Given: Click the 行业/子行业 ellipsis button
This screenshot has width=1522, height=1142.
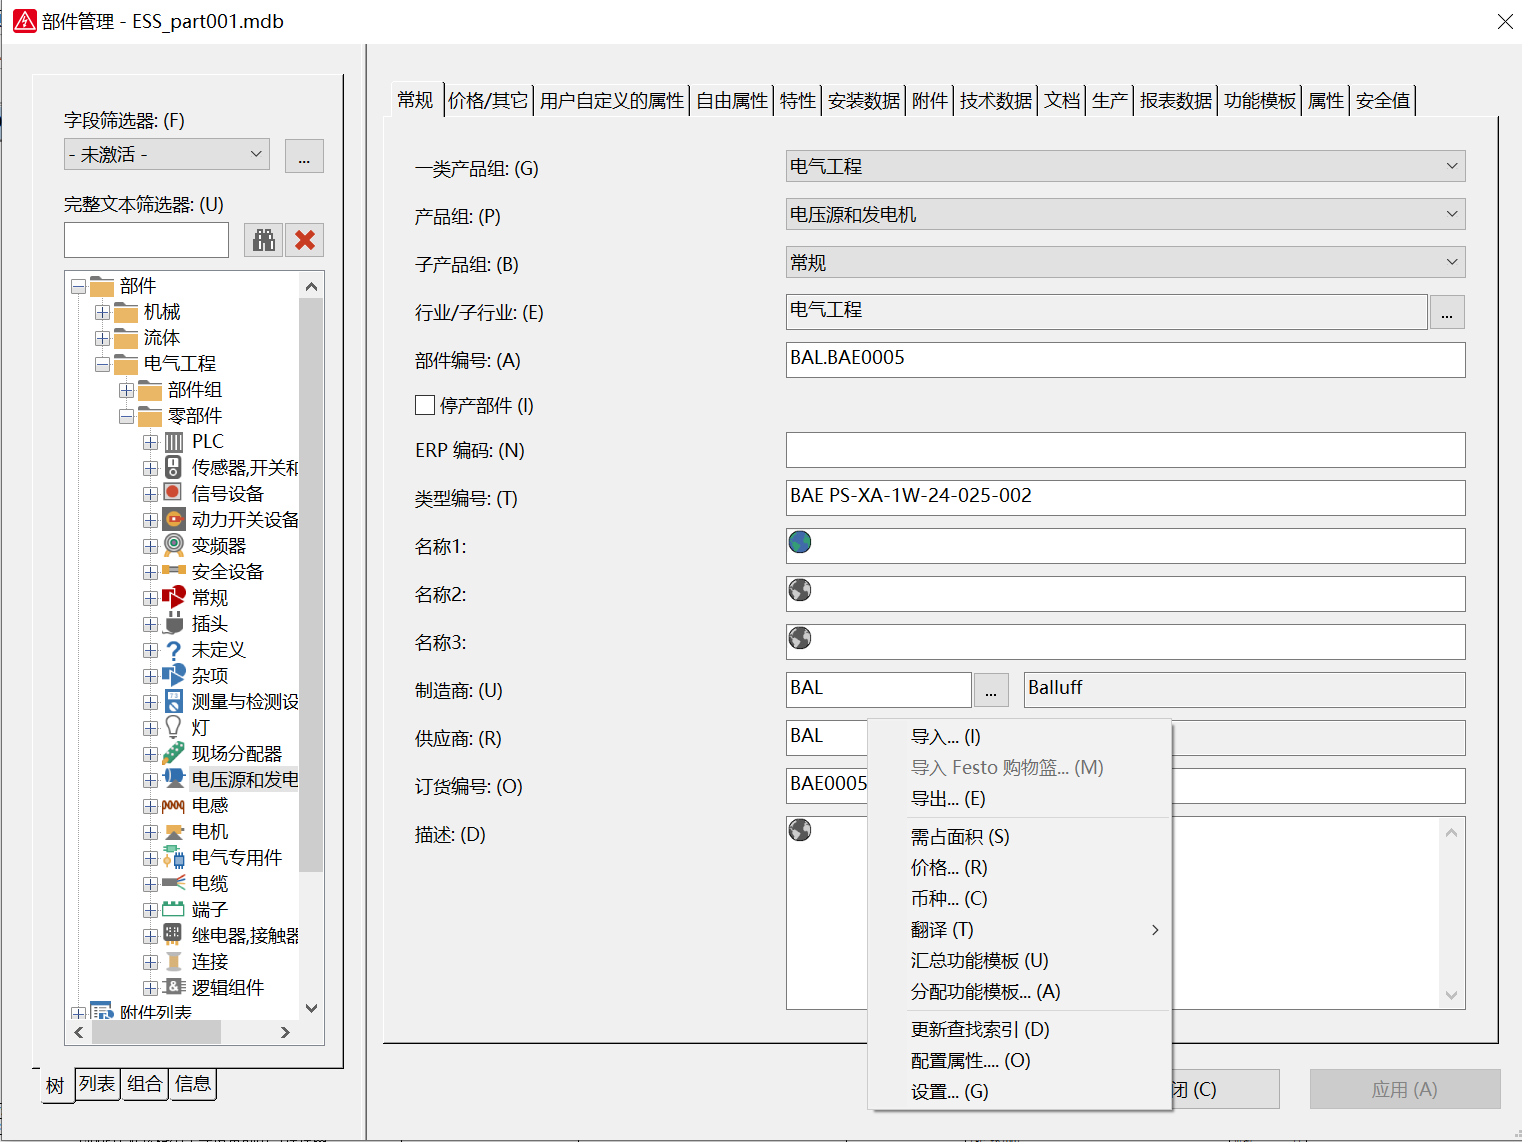Looking at the screenshot, I should coord(1447,313).
